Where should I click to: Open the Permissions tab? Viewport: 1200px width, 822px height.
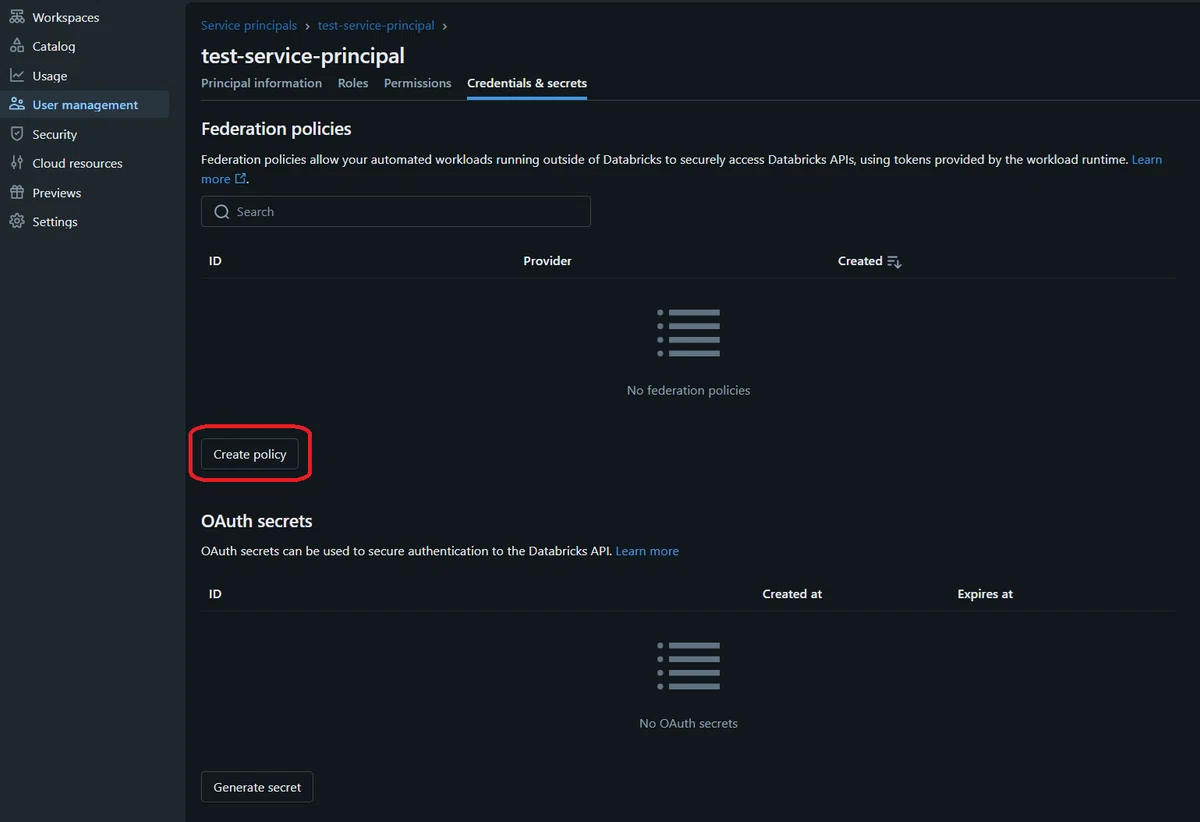(x=418, y=83)
